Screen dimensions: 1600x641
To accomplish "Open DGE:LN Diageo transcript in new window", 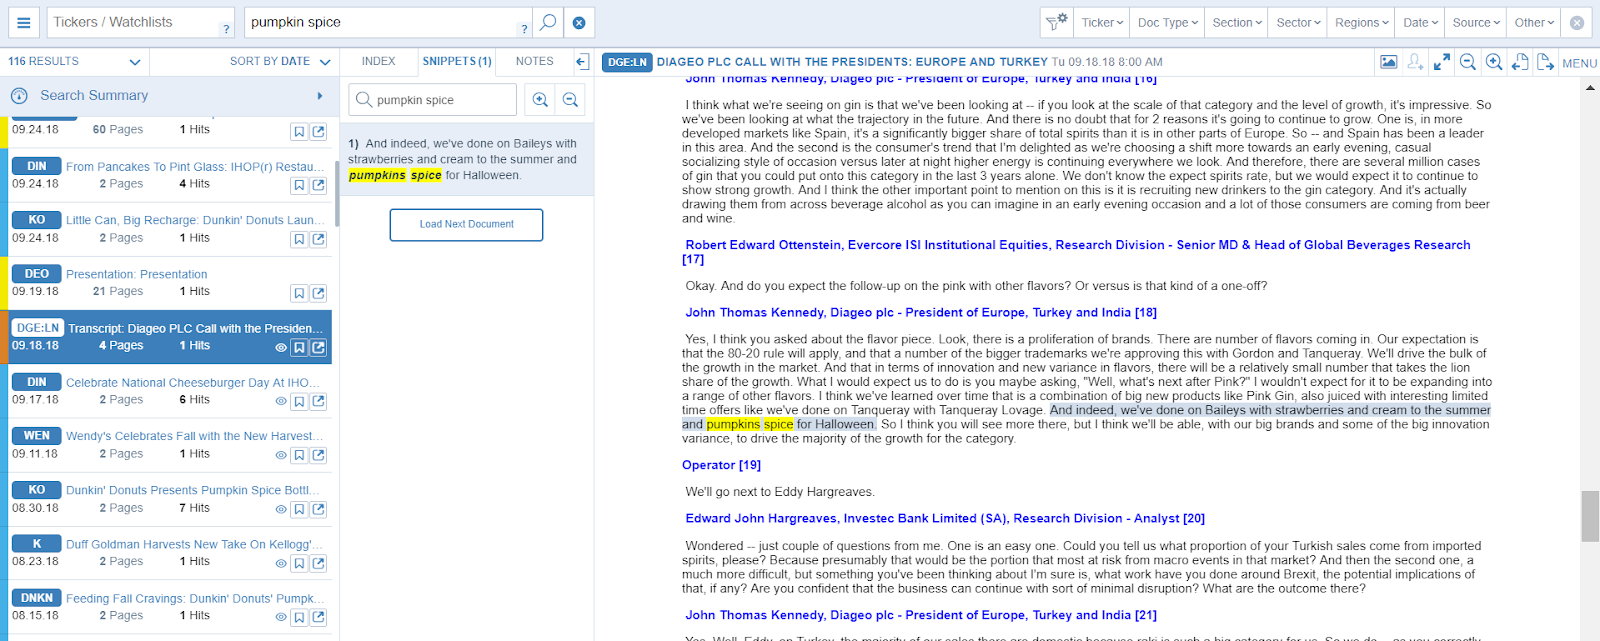I will click(x=318, y=348).
